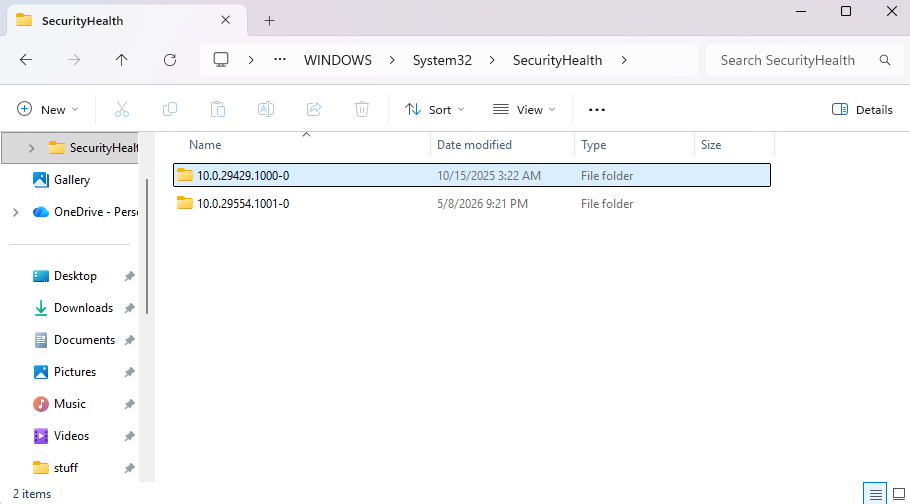Click pin icon beside Documents

pyautogui.click(x=129, y=340)
